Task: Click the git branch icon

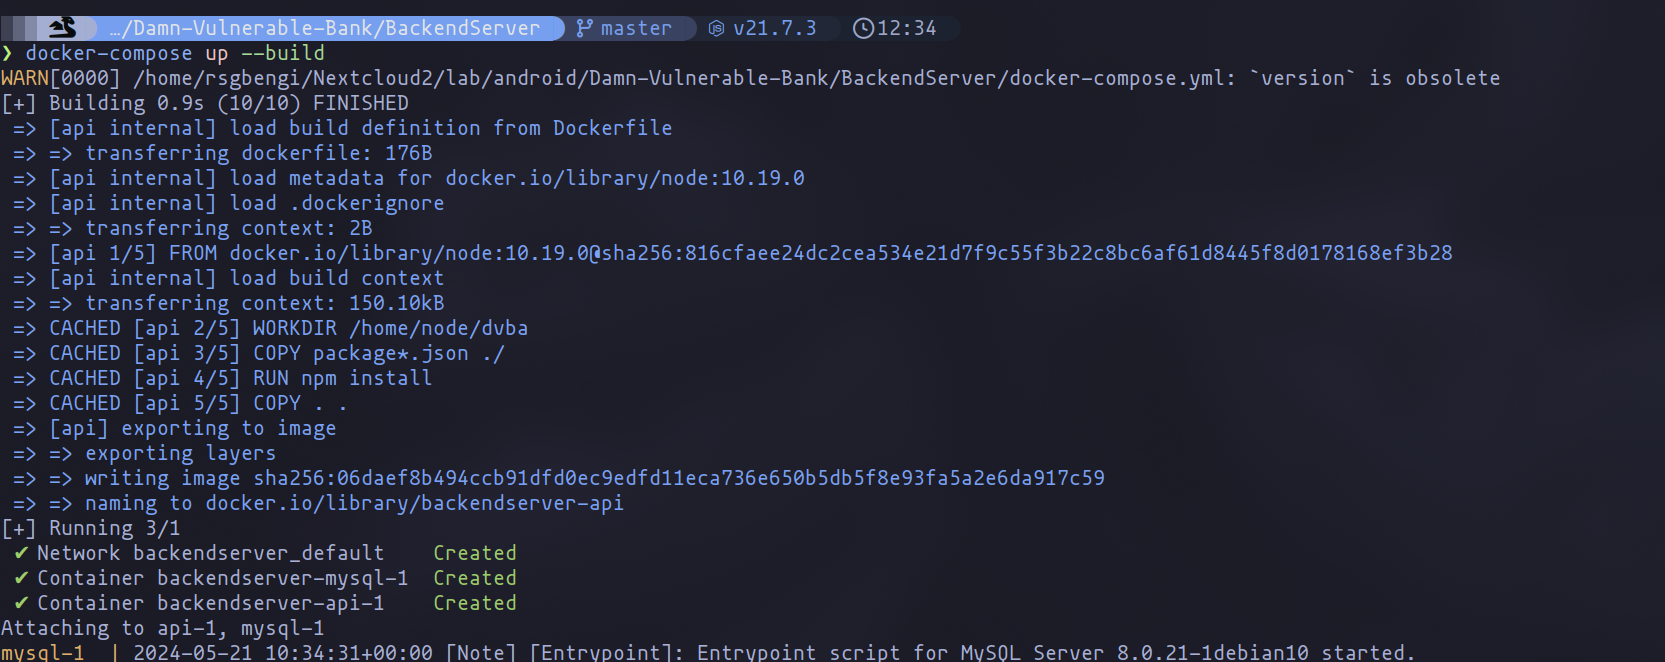Action: [584, 28]
